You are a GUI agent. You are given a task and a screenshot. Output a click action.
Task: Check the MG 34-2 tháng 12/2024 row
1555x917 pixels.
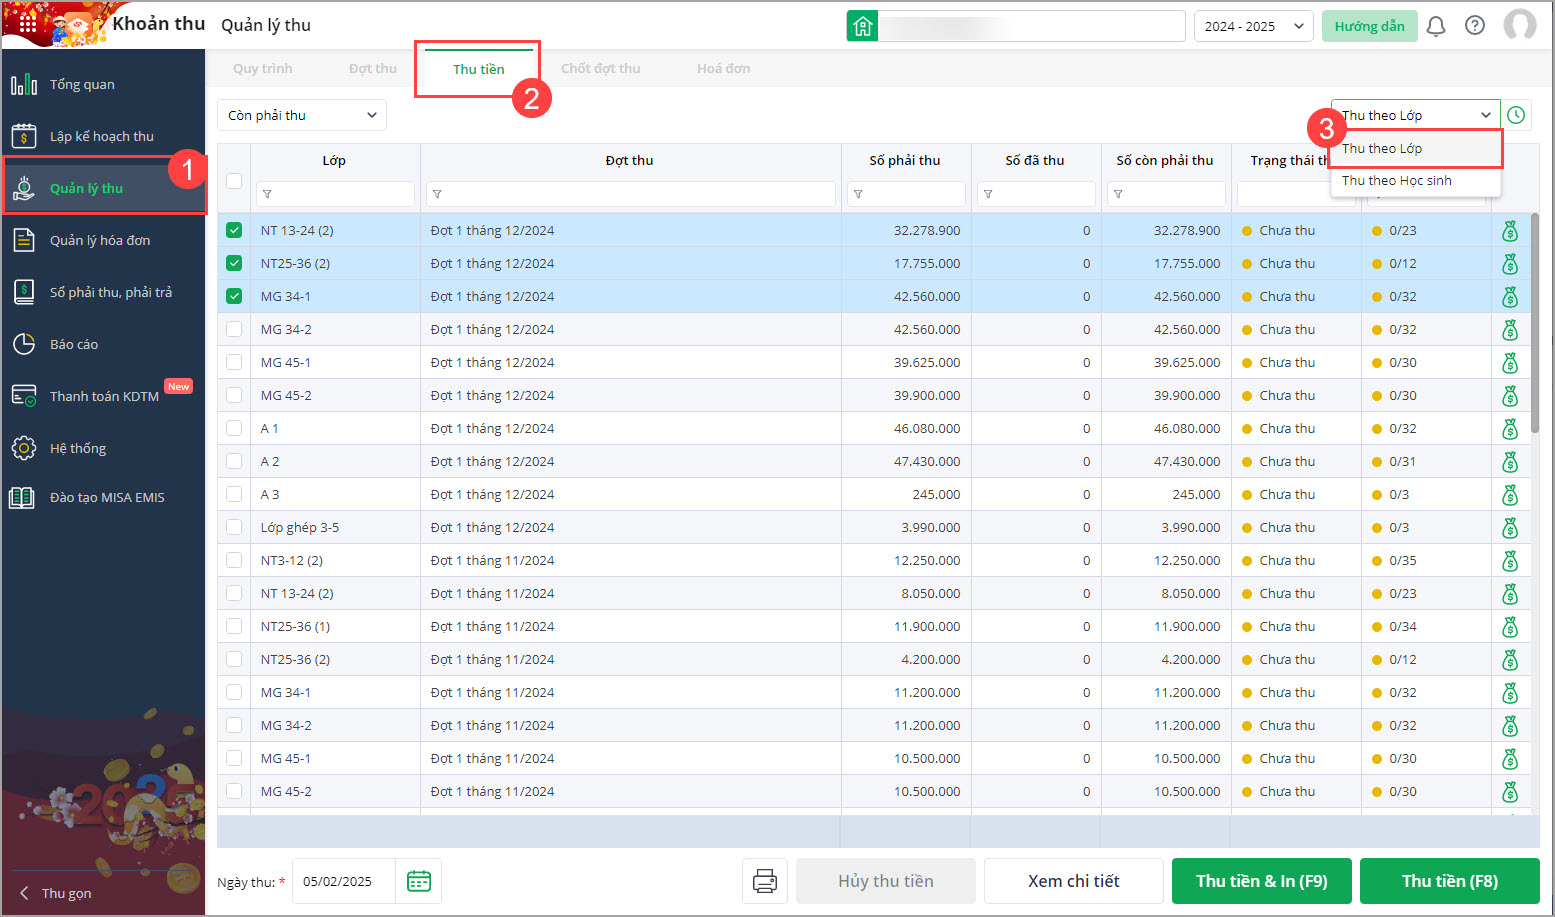234,329
